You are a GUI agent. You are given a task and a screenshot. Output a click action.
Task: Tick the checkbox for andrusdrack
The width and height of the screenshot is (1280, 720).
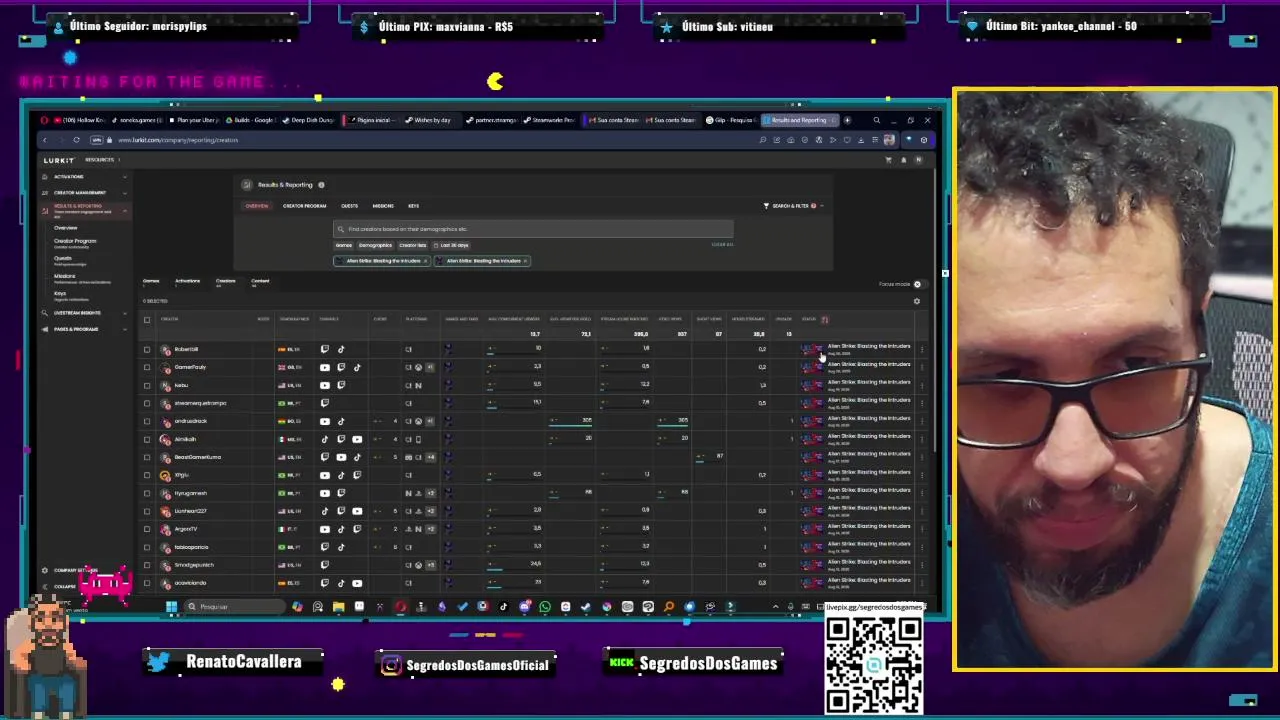pos(147,421)
